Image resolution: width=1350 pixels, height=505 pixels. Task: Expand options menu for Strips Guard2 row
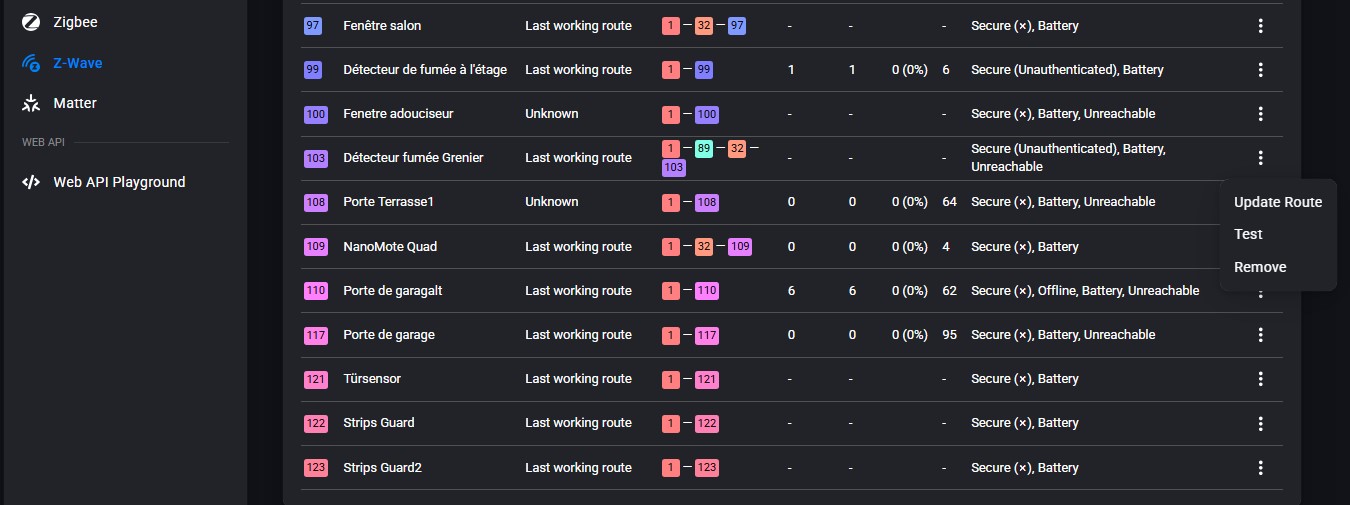[x=1260, y=467]
